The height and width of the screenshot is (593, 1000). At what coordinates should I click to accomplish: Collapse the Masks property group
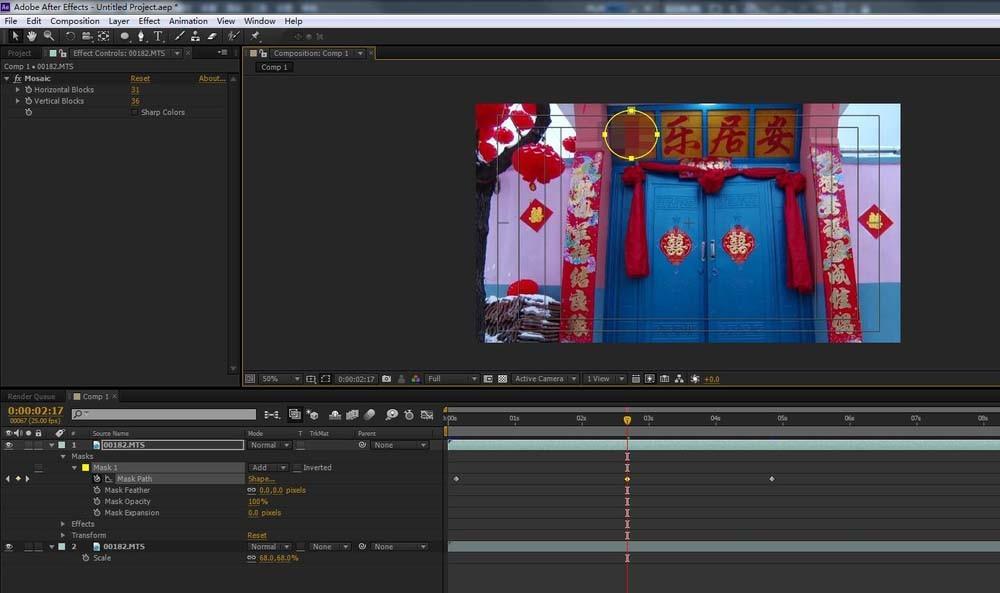click(63, 456)
